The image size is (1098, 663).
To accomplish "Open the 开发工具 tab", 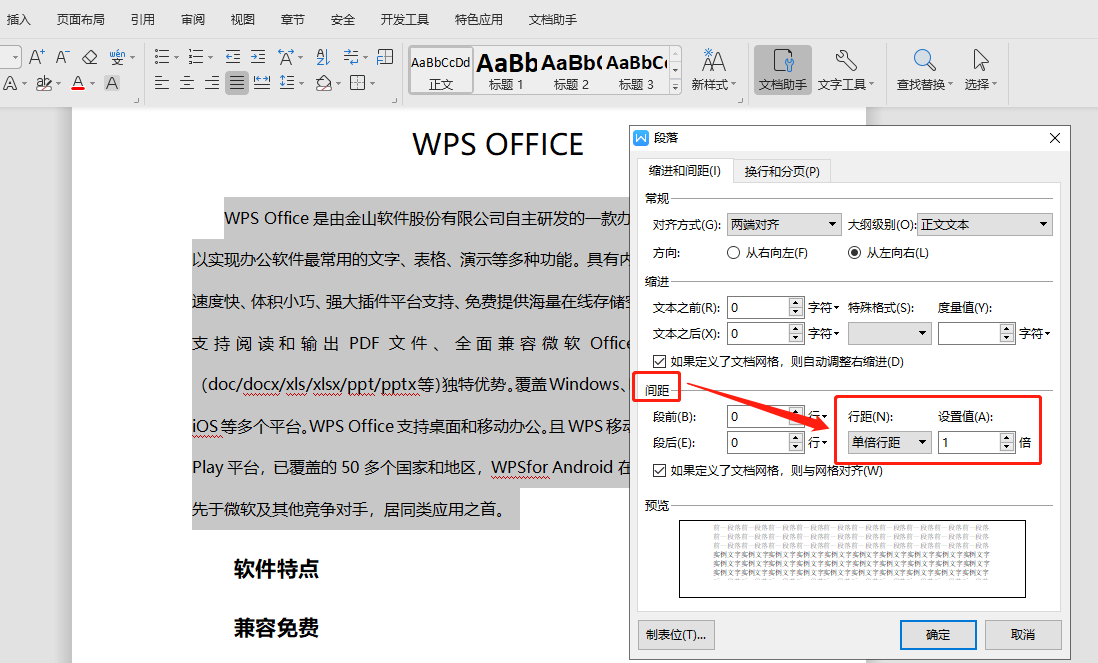I will pos(405,20).
